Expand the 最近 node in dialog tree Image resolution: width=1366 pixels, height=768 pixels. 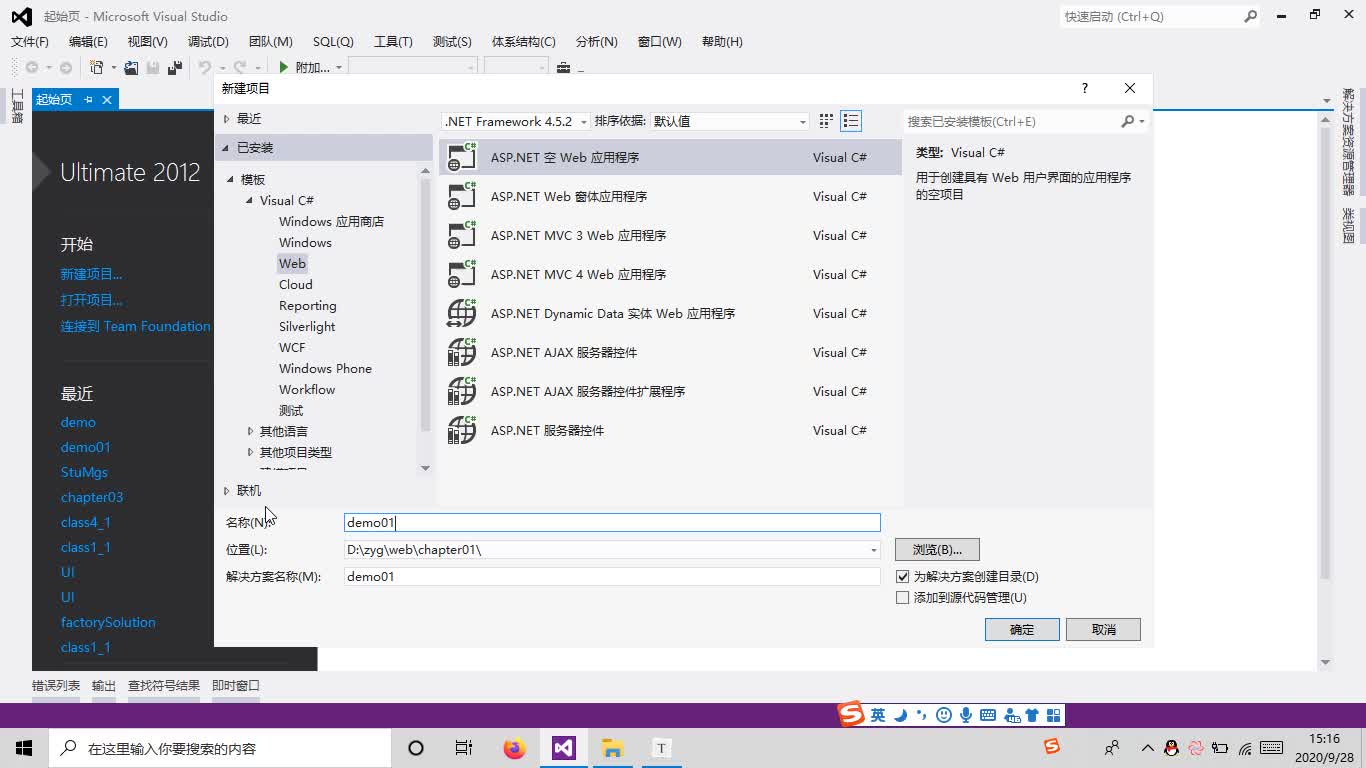coord(227,119)
